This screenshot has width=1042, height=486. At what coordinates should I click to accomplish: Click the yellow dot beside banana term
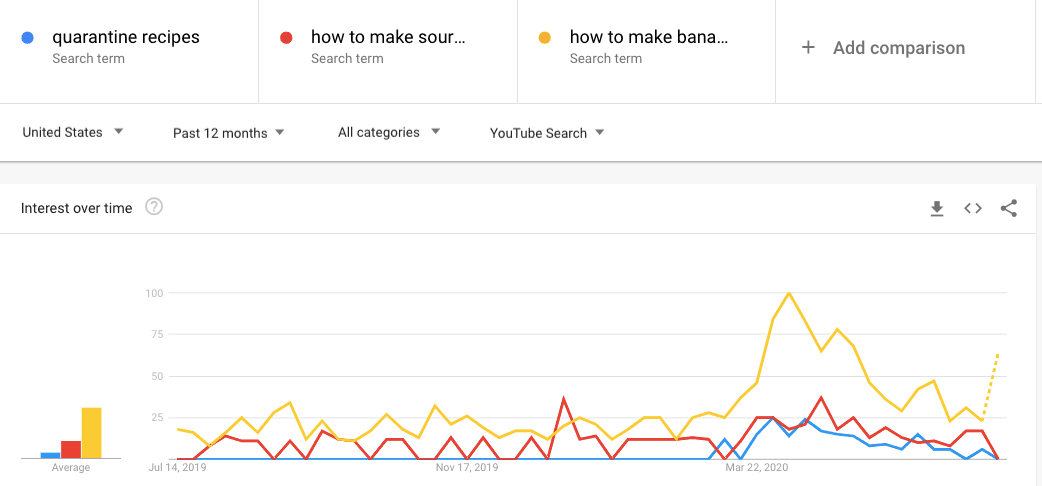(545, 38)
